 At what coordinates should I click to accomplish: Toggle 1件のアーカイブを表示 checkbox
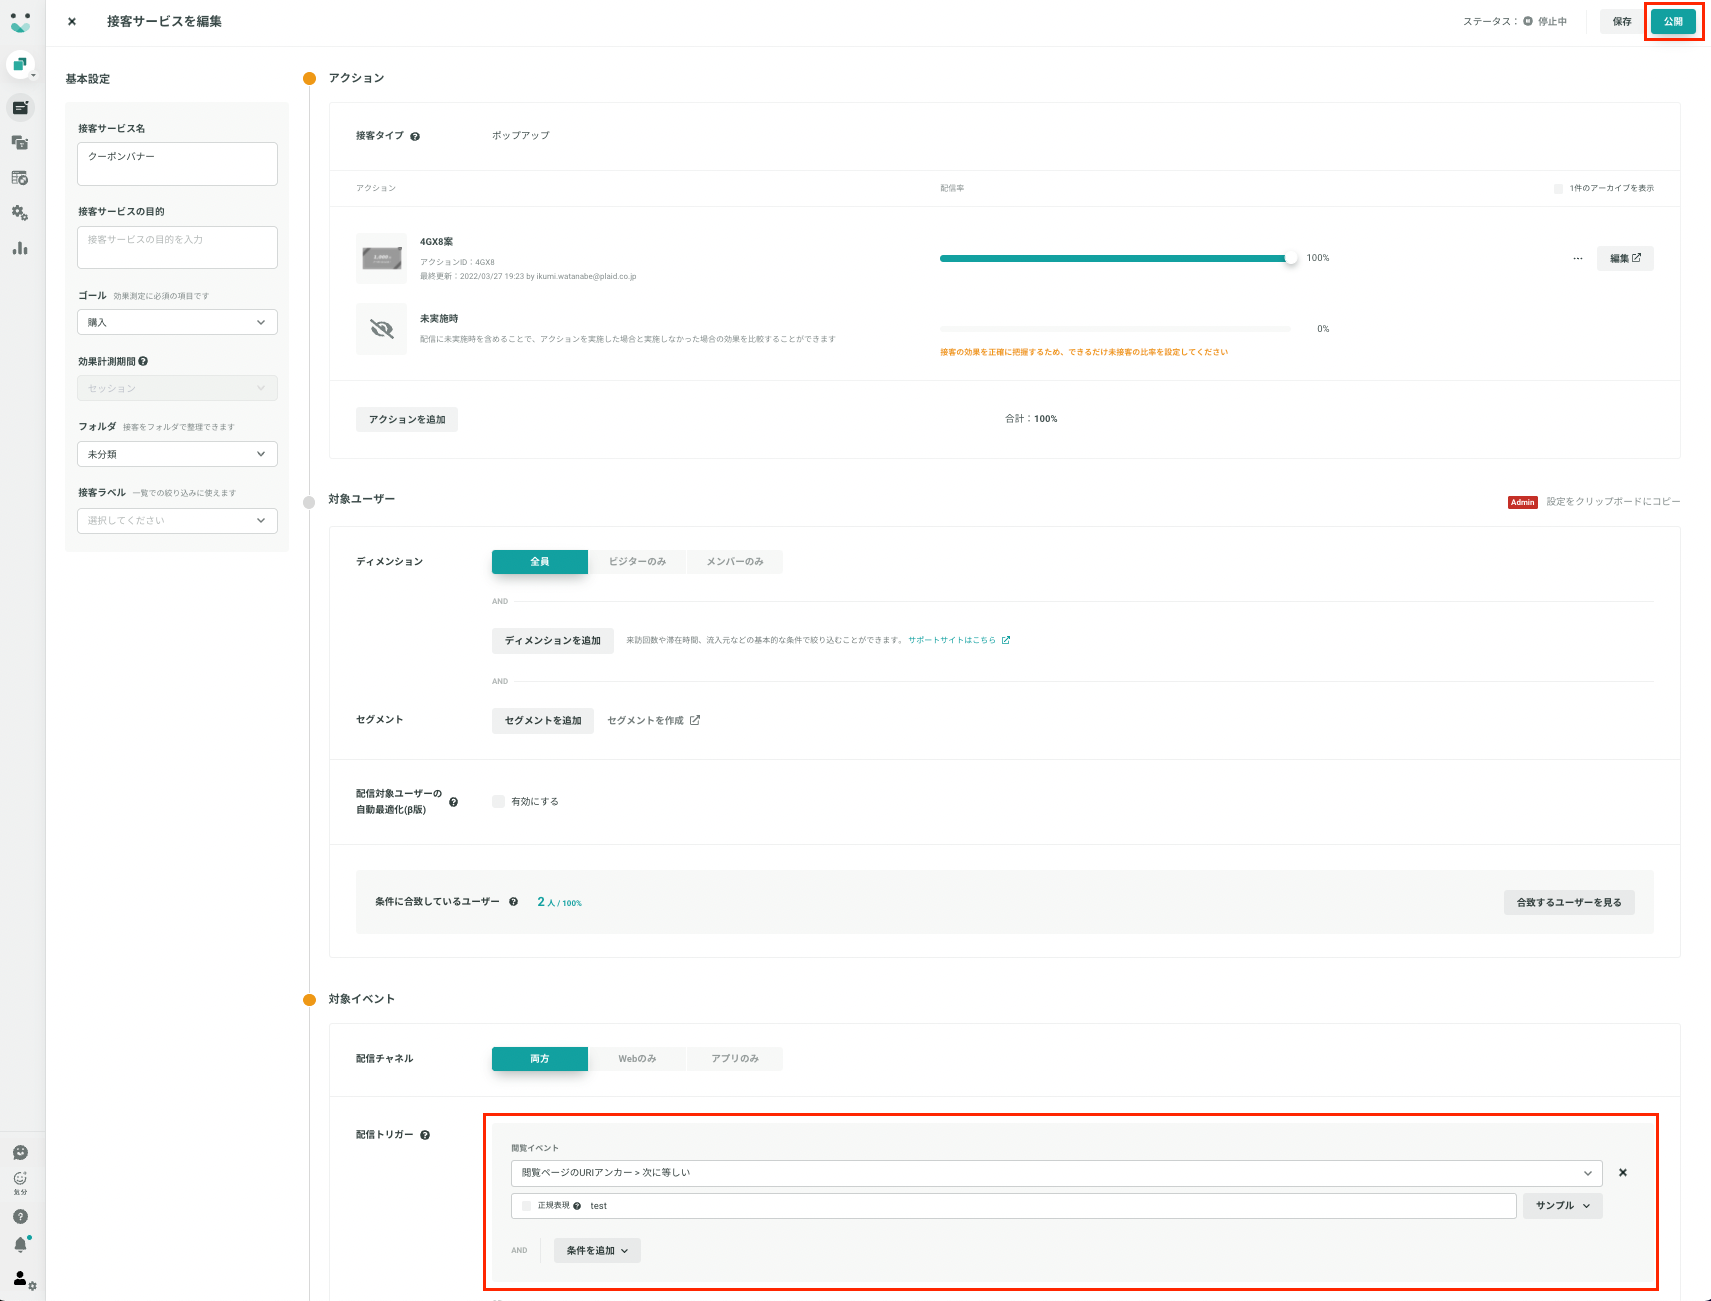(x=1558, y=188)
